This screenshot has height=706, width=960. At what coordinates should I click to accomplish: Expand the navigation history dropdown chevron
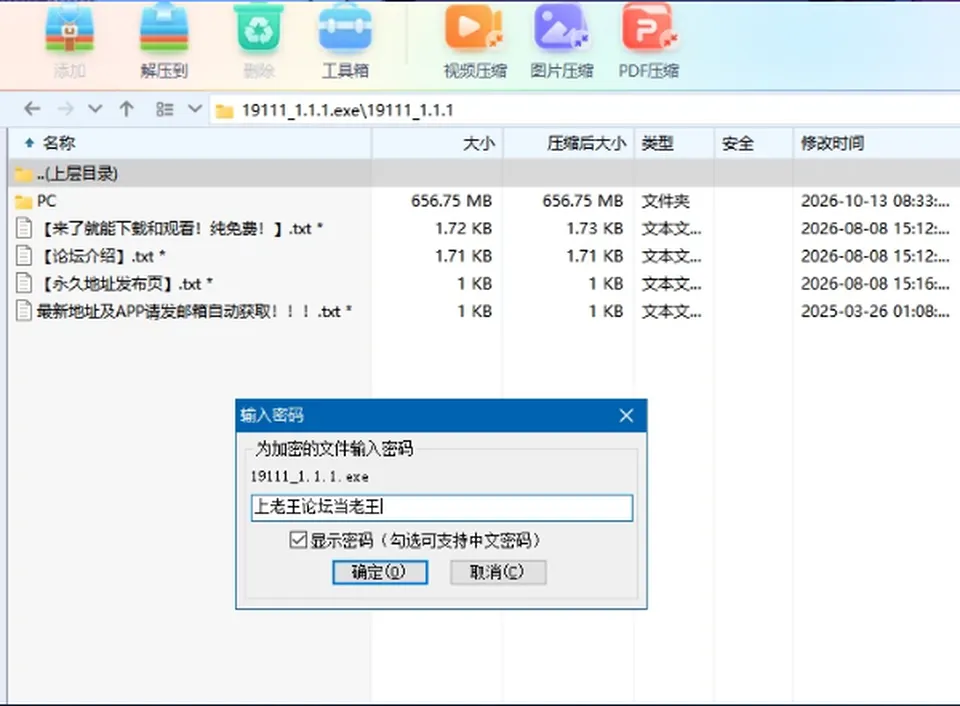(x=95, y=109)
